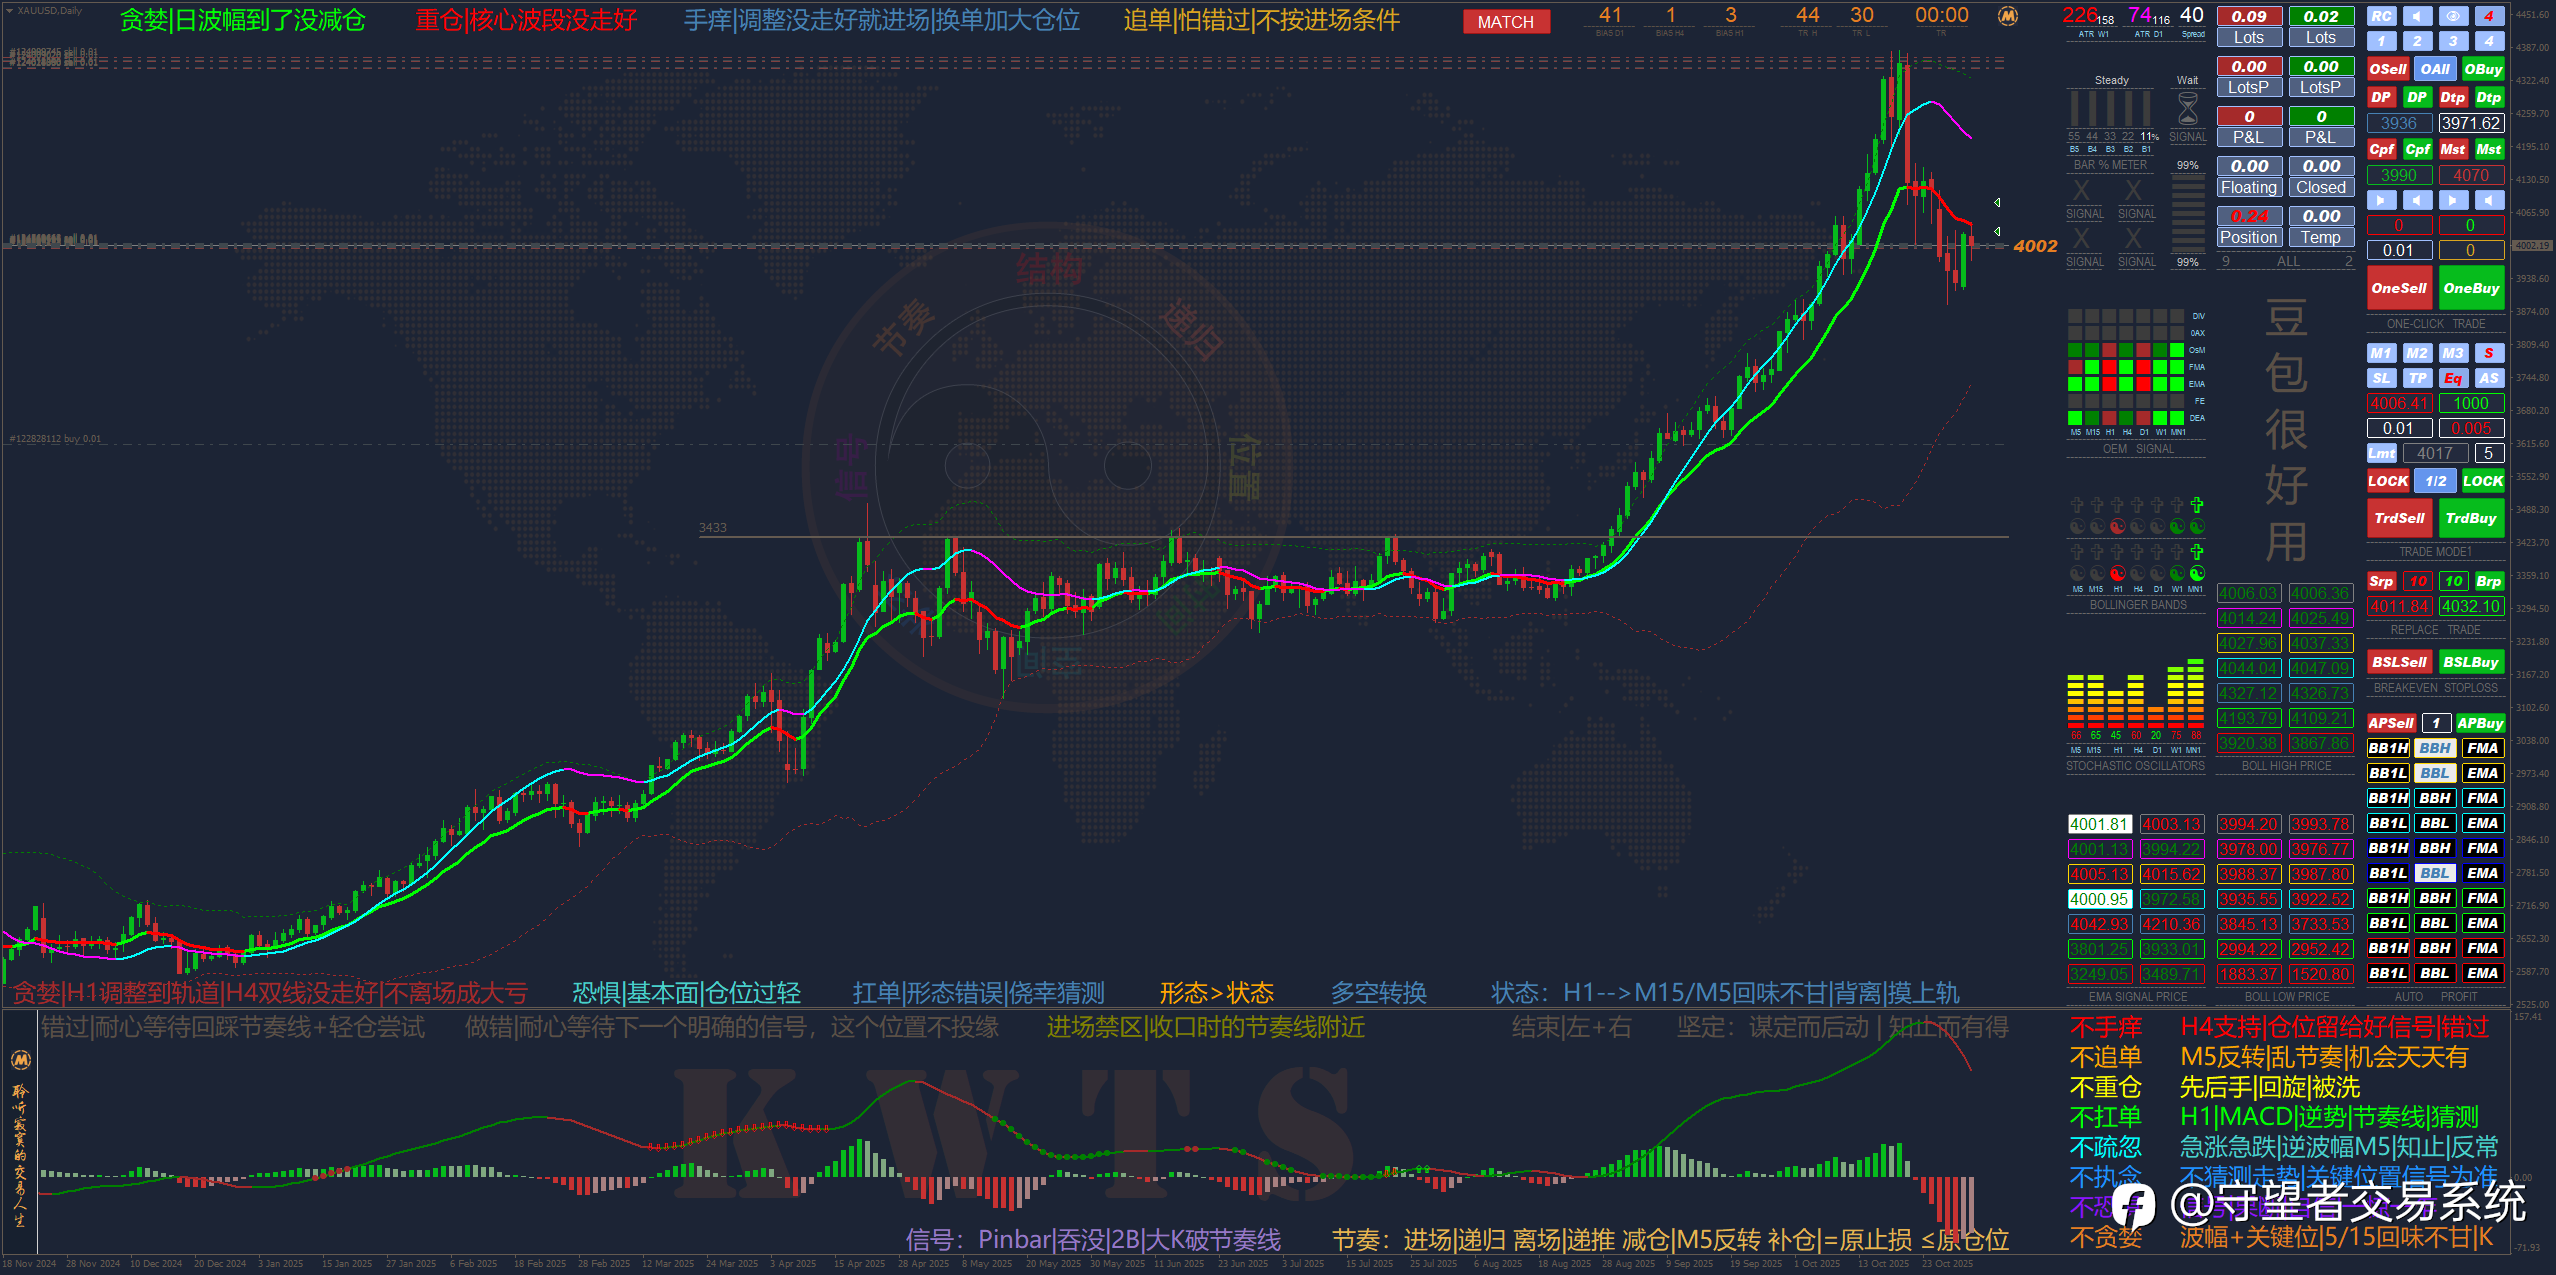Click the green TrdBuy button
The width and height of the screenshot is (2556, 1275).
click(2470, 518)
